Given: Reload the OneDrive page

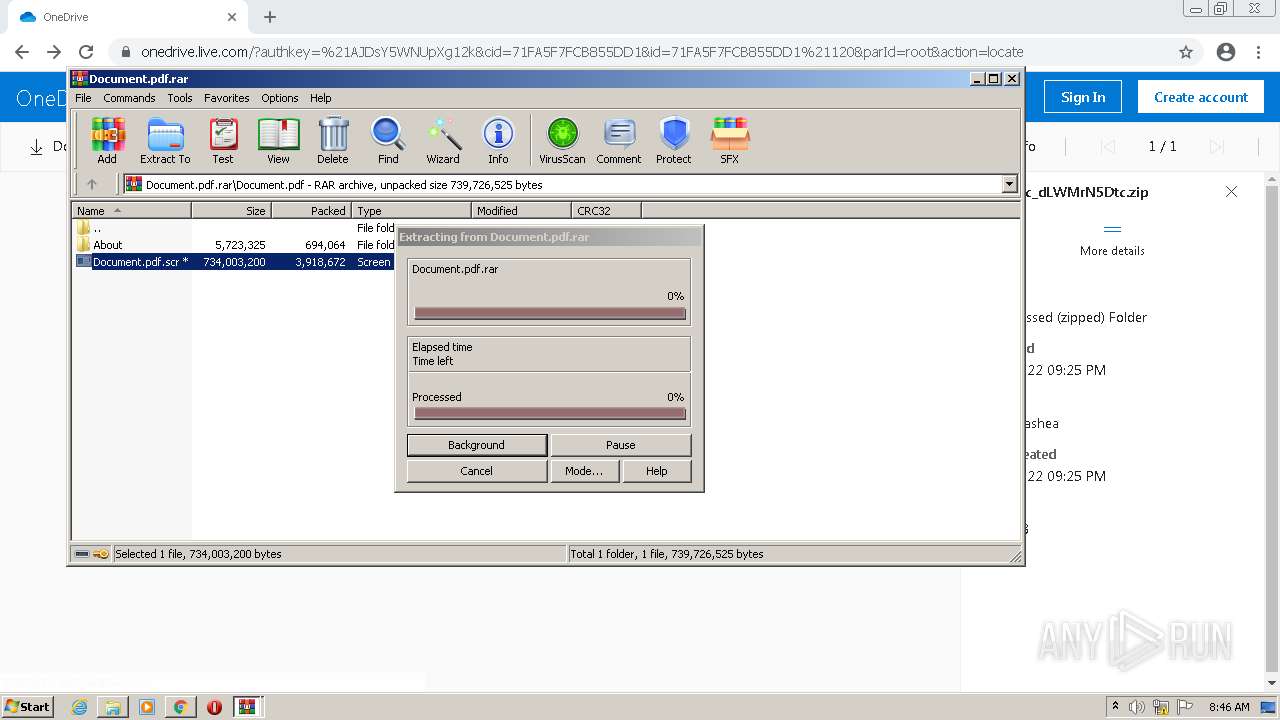Looking at the screenshot, I should tap(86, 52).
